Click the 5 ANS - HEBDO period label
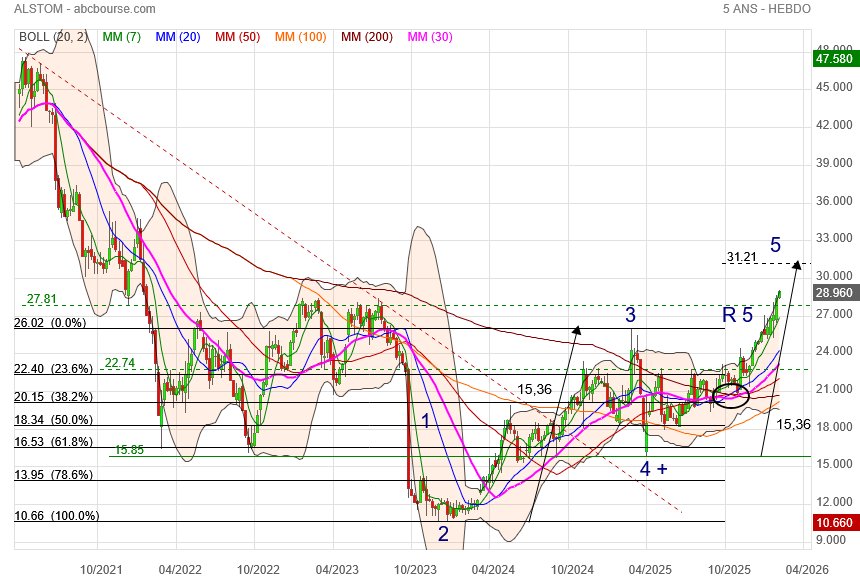Image resolution: width=860 pixels, height=580 pixels. point(767,9)
